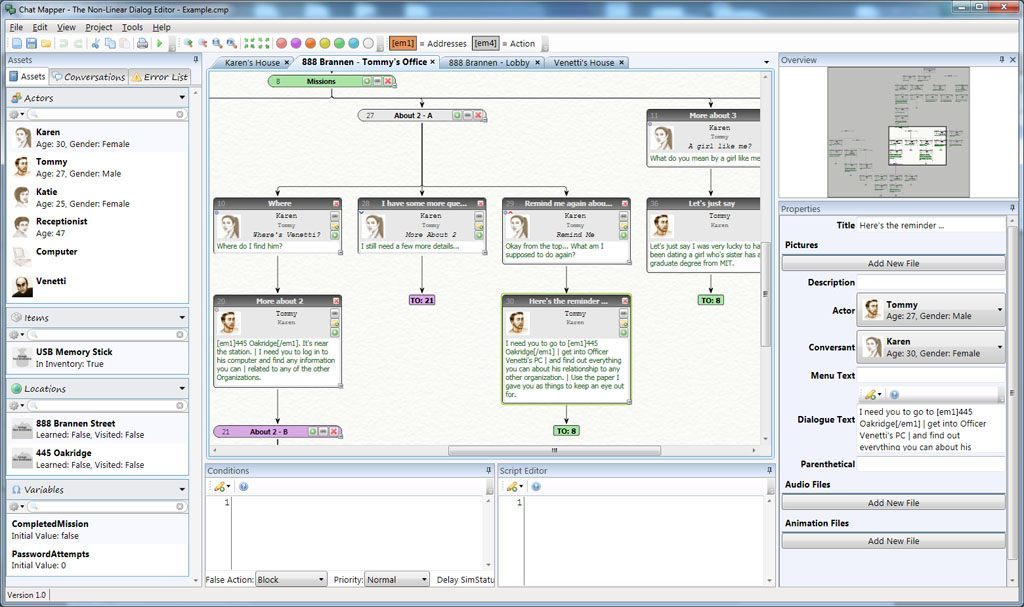Click the help icon in Conditions panel

(244, 487)
